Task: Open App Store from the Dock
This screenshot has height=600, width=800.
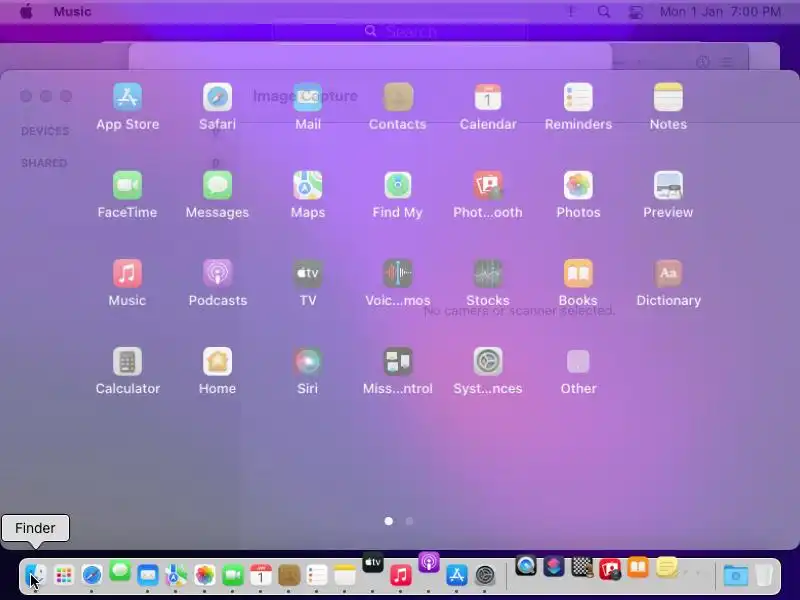Action: 457,576
